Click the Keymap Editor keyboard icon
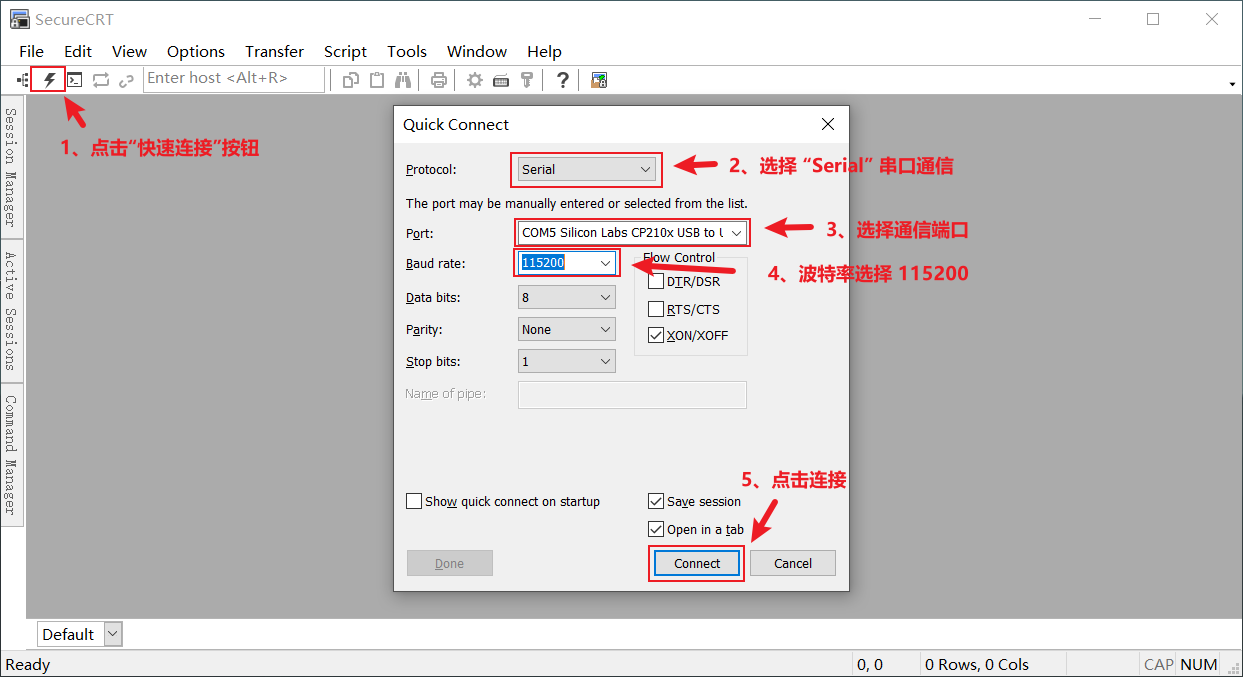Screen dimensions: 1243x677 501,80
